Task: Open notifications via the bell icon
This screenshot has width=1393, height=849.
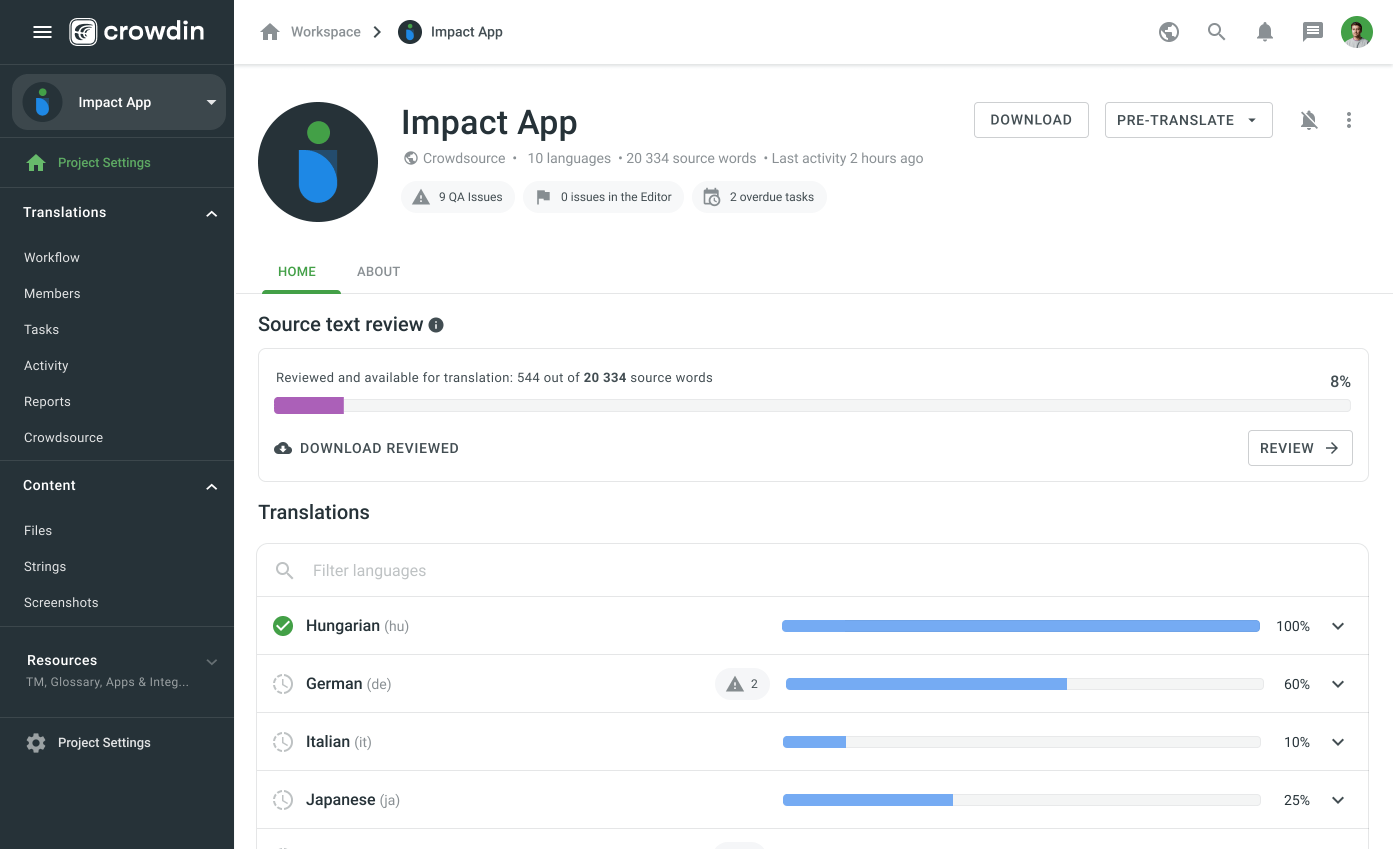Action: [x=1264, y=31]
